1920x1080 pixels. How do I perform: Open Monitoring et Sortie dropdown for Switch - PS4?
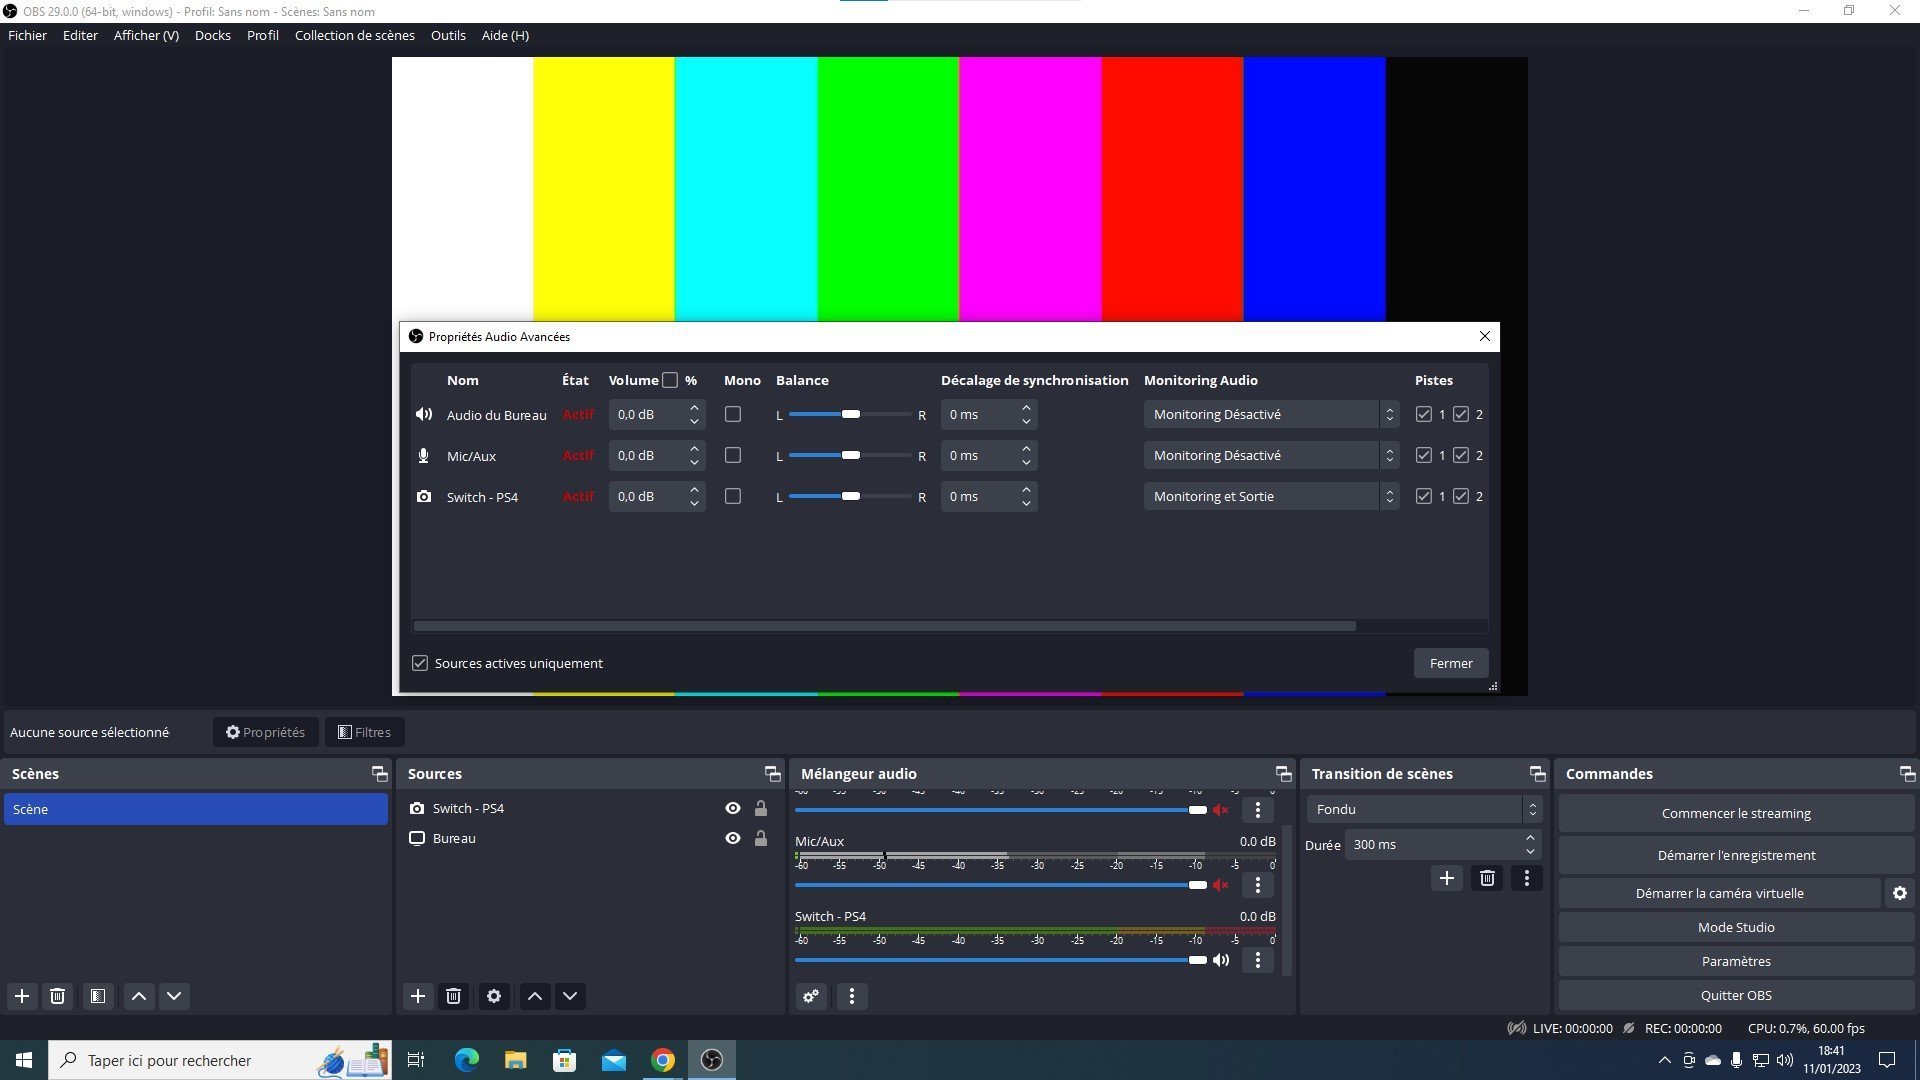pos(1271,496)
